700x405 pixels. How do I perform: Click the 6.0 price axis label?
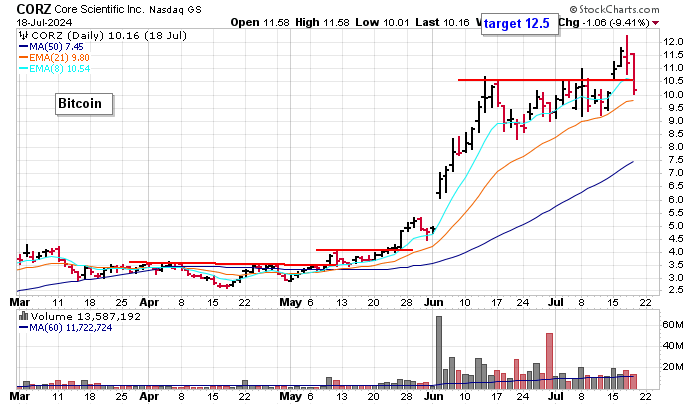click(674, 199)
